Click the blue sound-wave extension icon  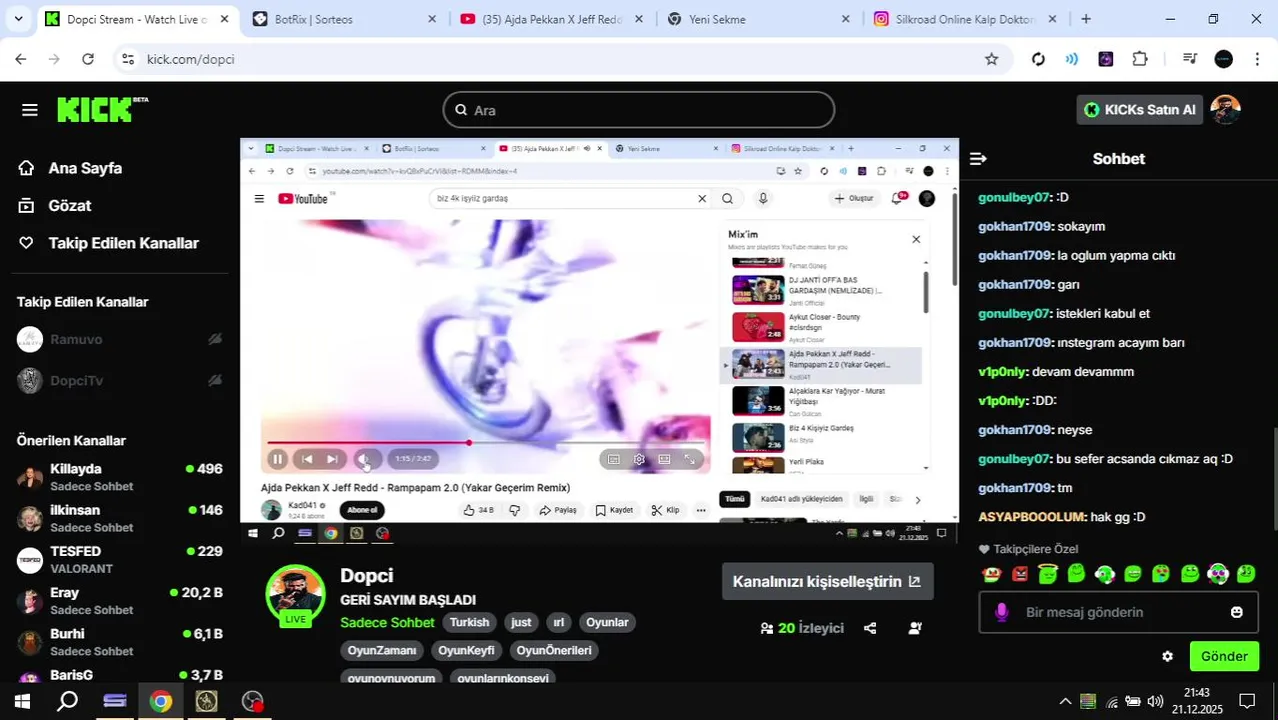[1072, 59]
